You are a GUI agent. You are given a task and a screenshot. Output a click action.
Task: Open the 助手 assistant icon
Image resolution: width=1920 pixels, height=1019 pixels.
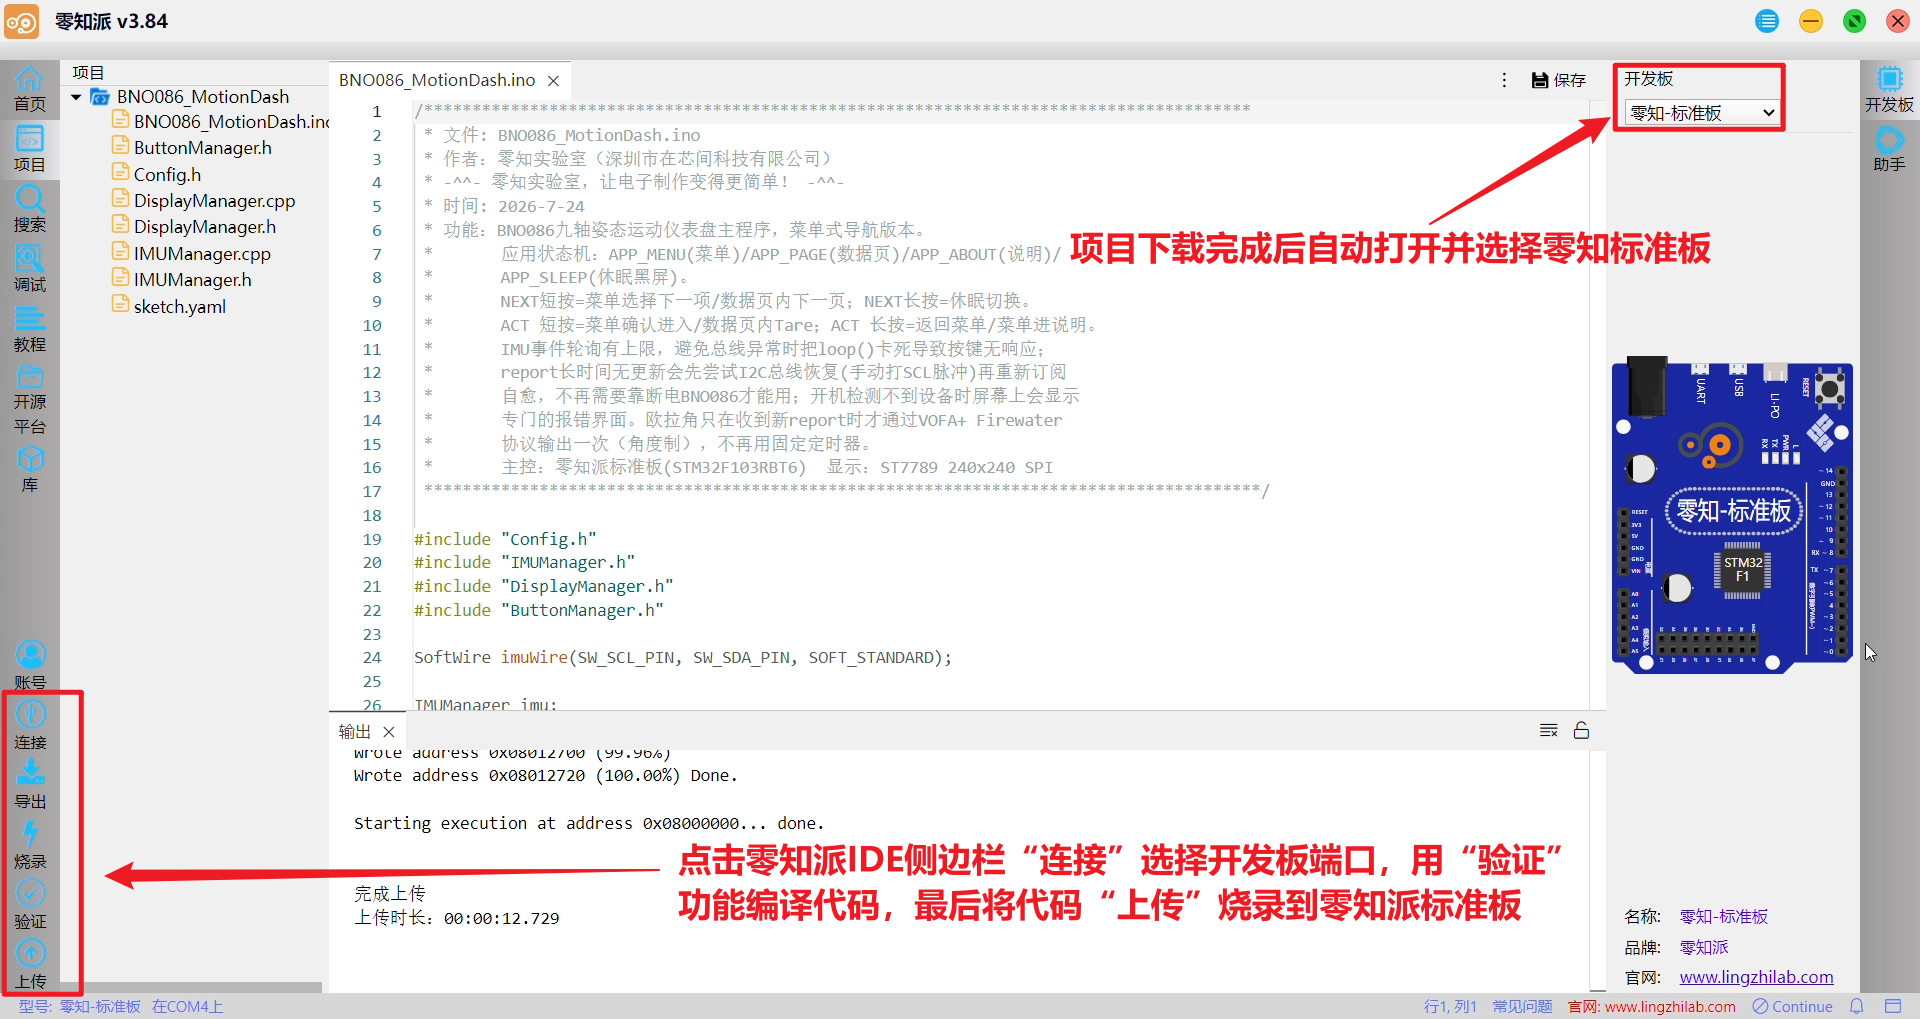(x=1889, y=150)
